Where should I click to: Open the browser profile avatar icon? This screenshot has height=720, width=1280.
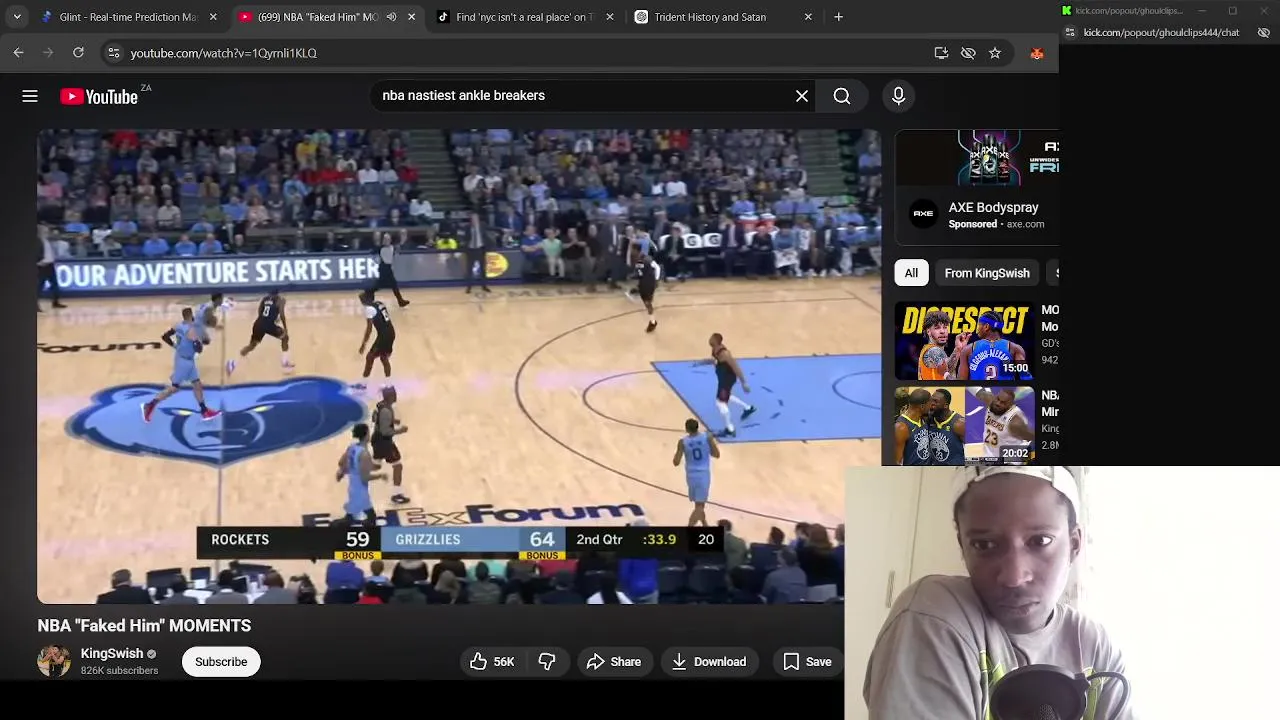(x=1037, y=53)
